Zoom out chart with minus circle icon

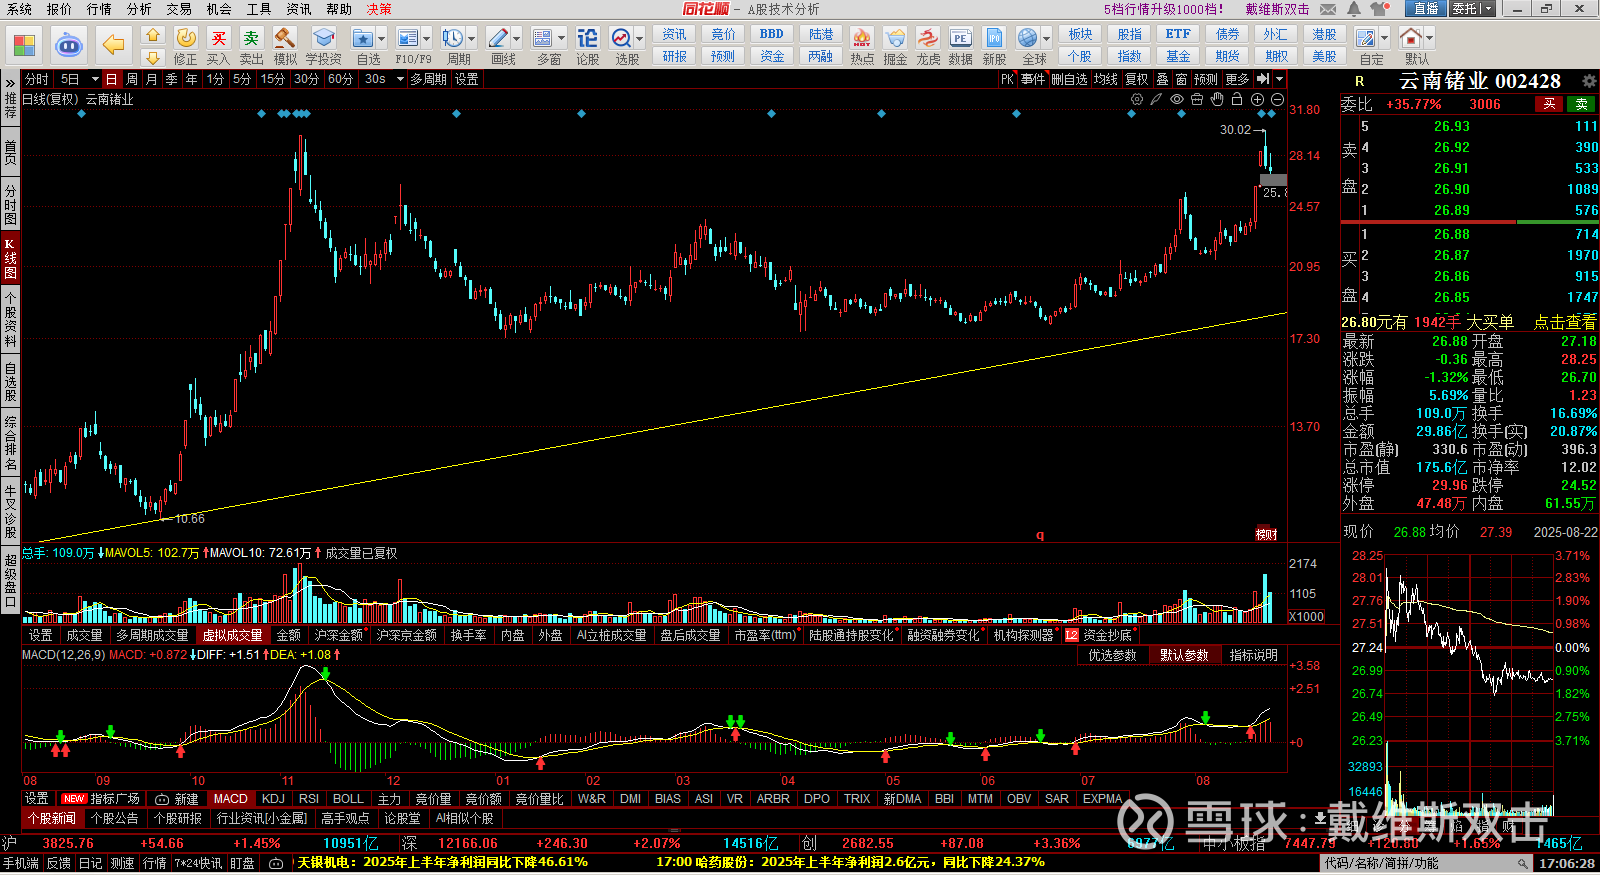(x=1277, y=100)
